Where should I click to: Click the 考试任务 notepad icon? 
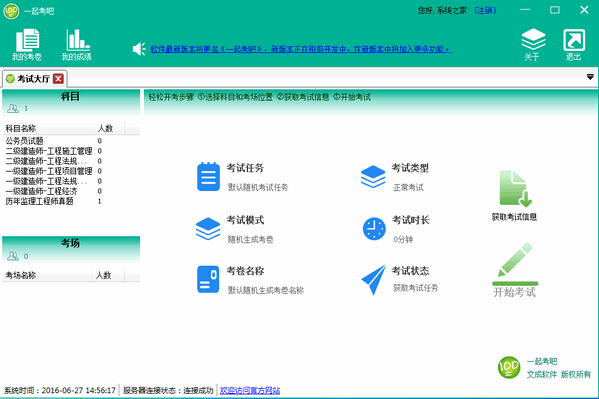tap(208, 177)
